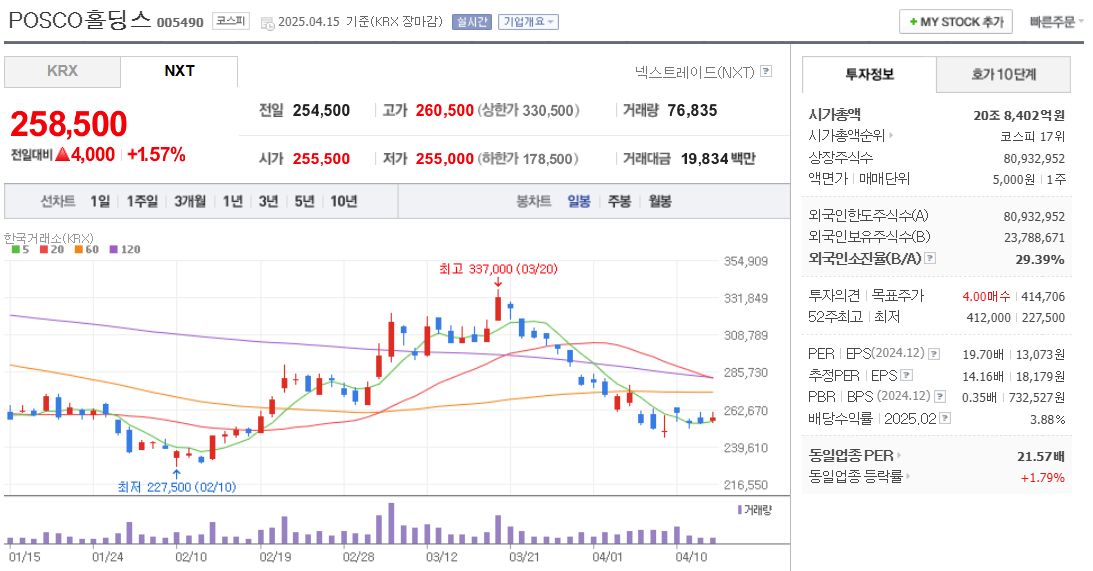Open help icon next to 외국인소진율(B/A)
Screen dimensions: 1093x571
tap(930, 258)
